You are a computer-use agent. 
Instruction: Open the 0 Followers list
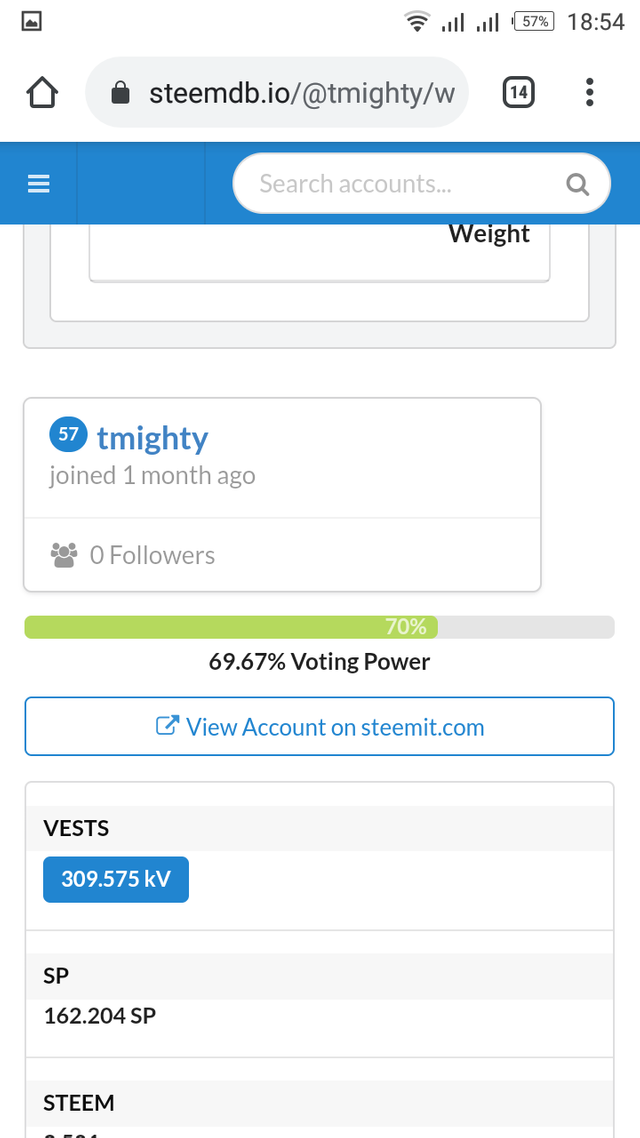[152, 555]
